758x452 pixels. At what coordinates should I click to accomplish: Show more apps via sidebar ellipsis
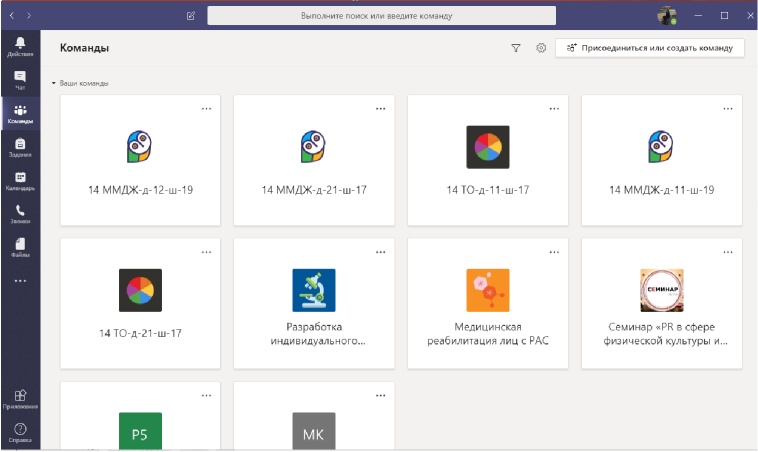(x=20, y=281)
